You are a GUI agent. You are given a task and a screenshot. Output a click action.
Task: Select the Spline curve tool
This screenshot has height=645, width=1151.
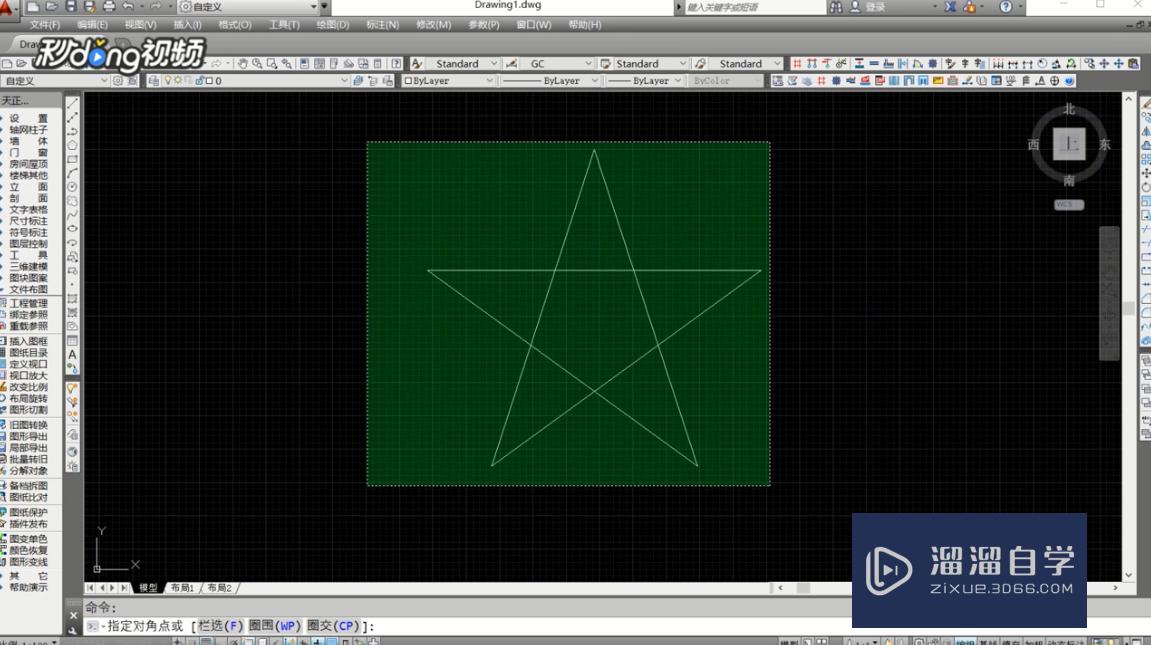[73, 215]
